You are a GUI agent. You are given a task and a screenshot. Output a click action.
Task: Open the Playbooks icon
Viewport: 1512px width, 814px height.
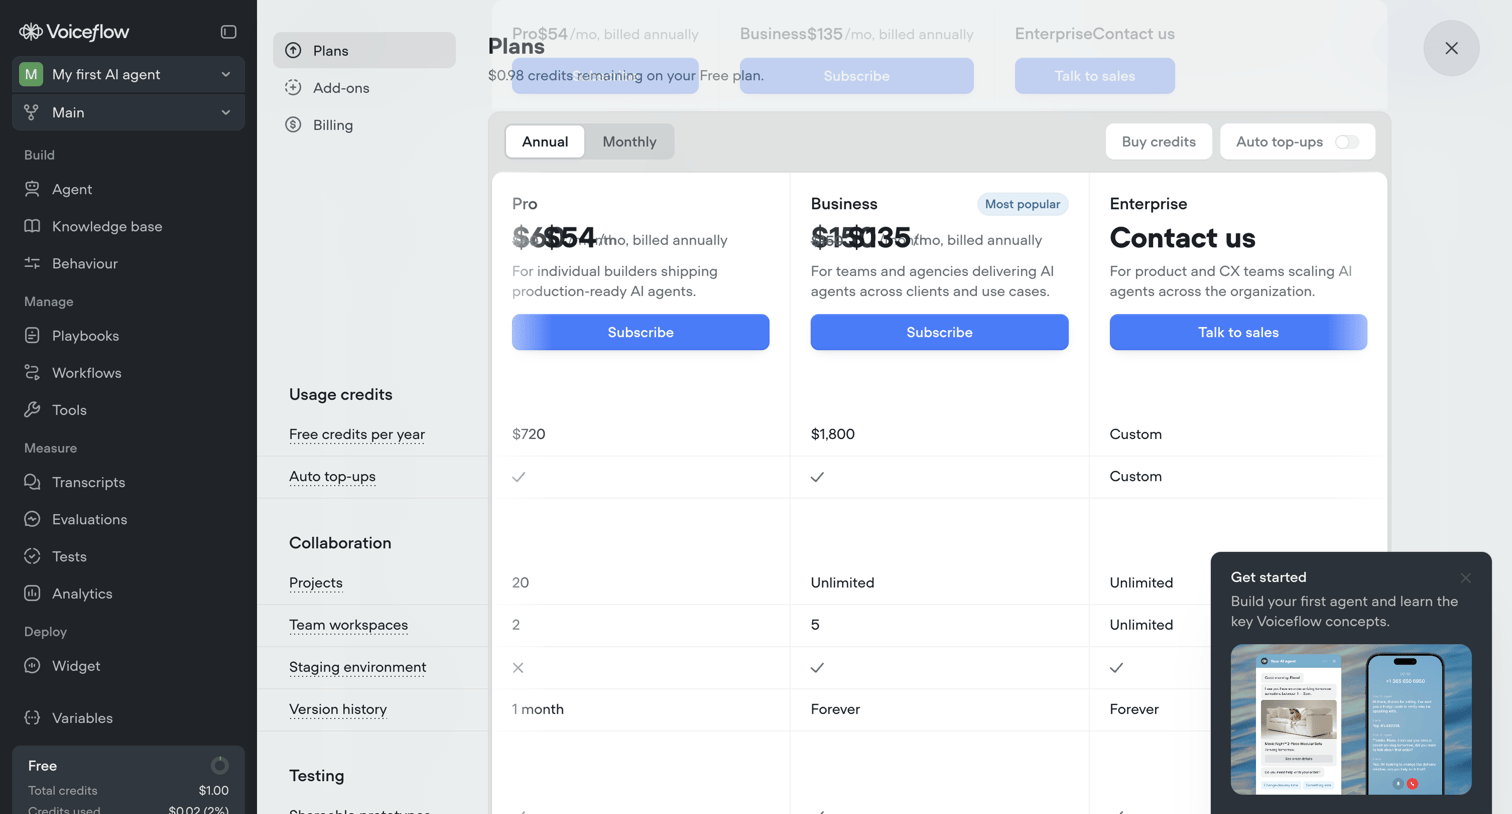point(32,336)
